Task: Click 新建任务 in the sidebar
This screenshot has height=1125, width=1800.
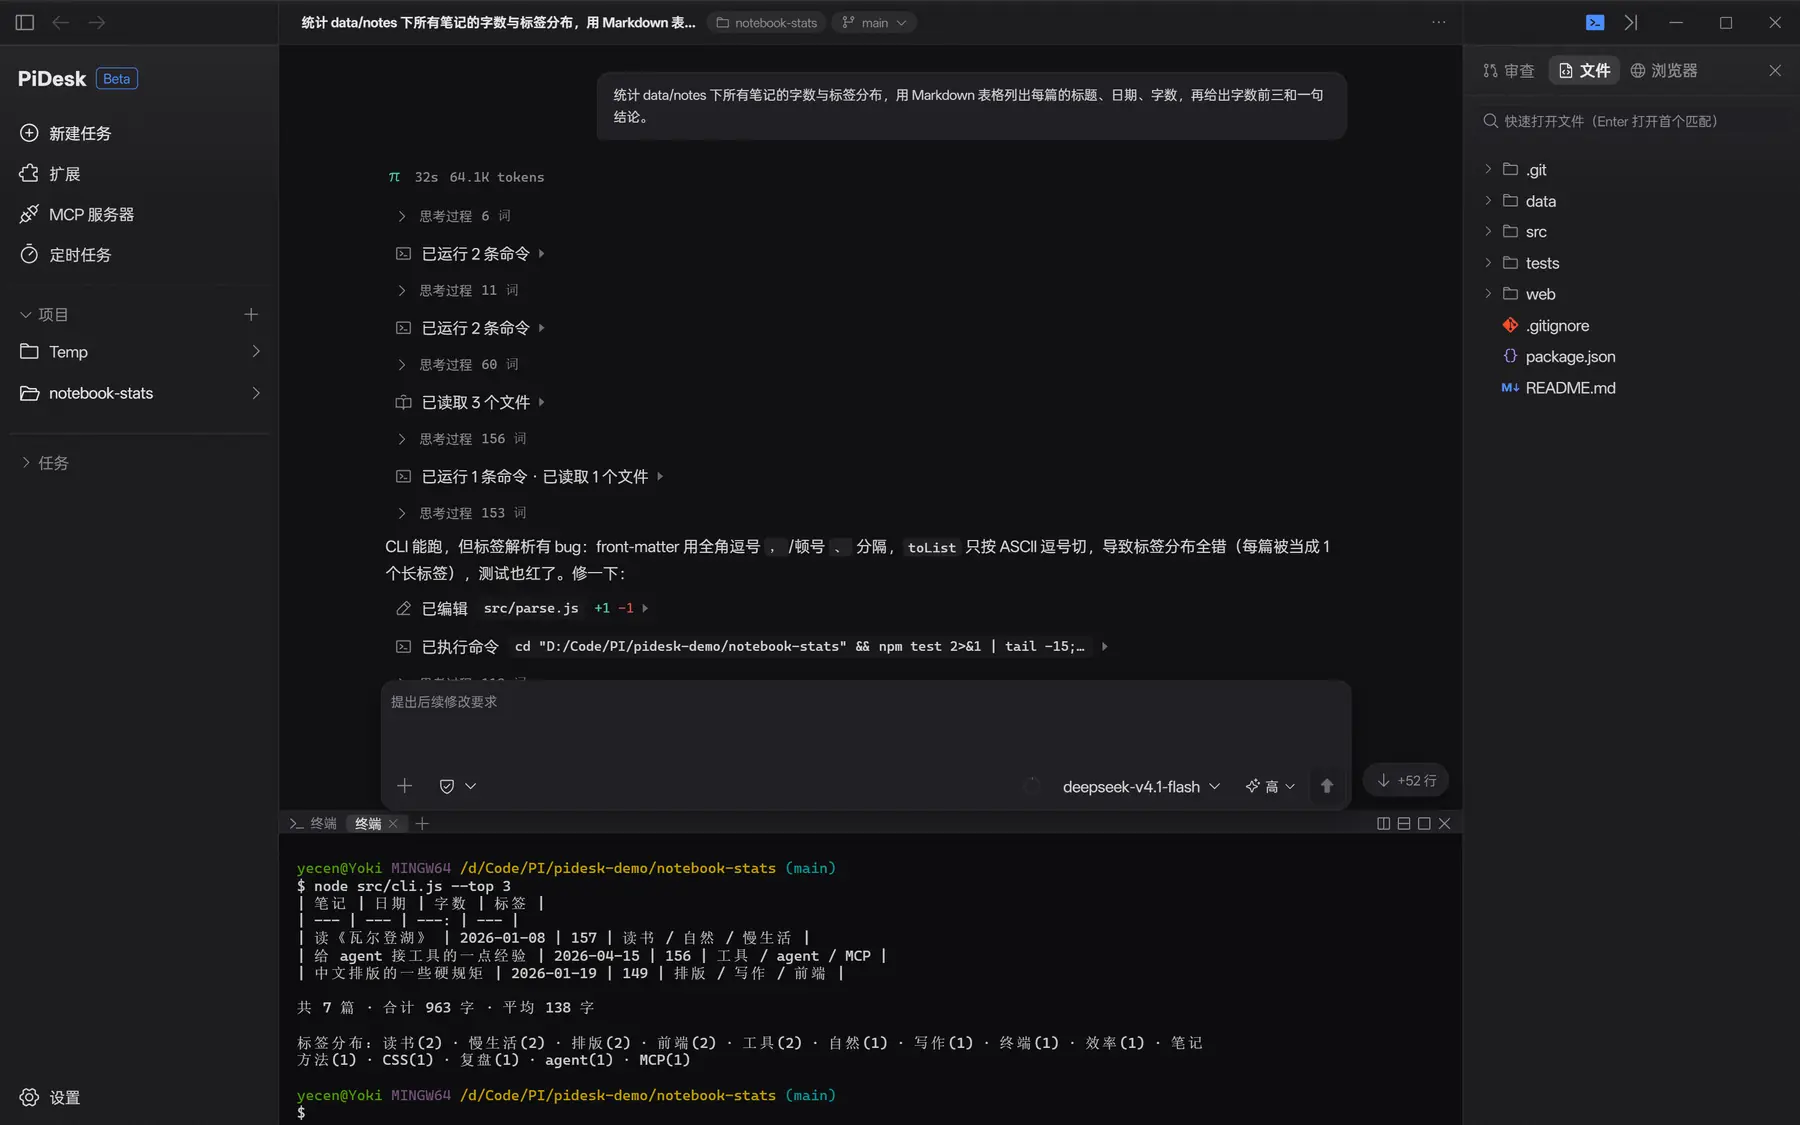Action: click(x=65, y=133)
